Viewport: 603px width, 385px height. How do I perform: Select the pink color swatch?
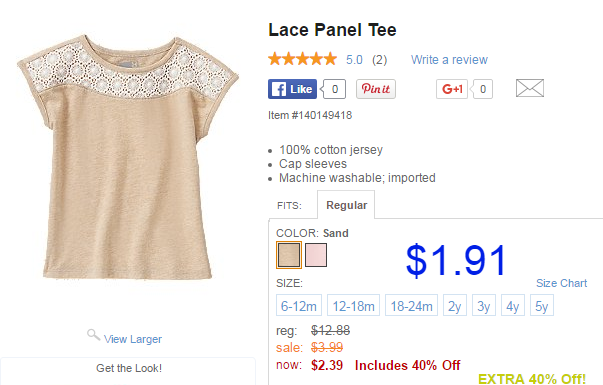pos(316,255)
